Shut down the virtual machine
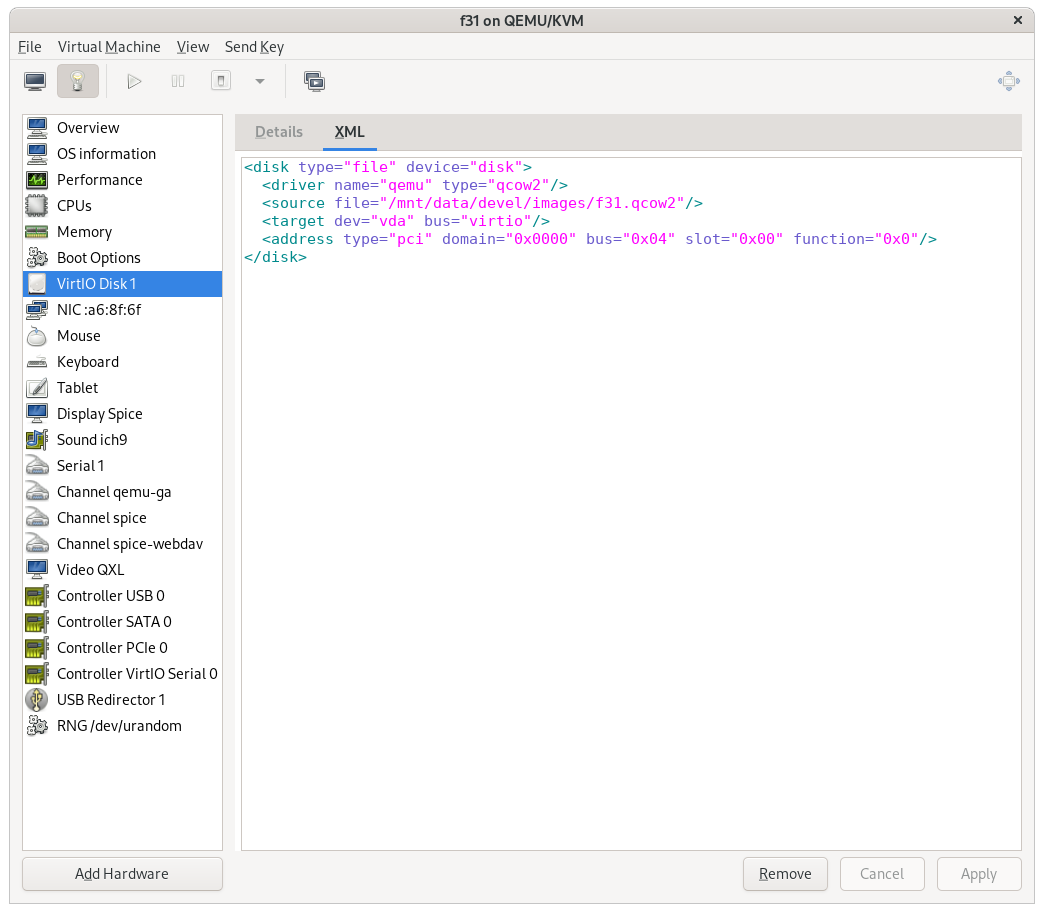The width and height of the screenshot is (1044, 913). [221, 81]
